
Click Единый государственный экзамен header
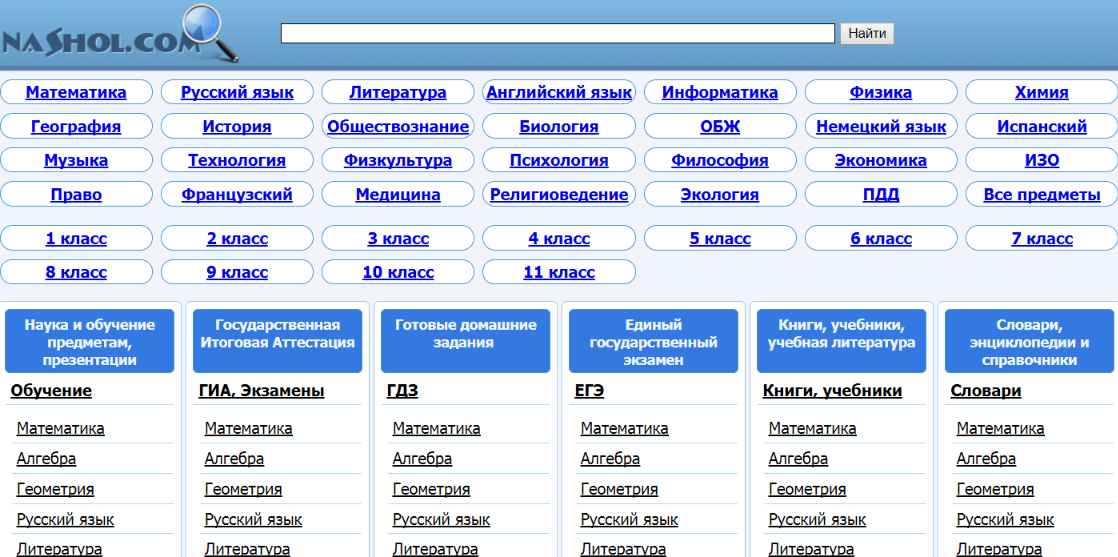[654, 341]
